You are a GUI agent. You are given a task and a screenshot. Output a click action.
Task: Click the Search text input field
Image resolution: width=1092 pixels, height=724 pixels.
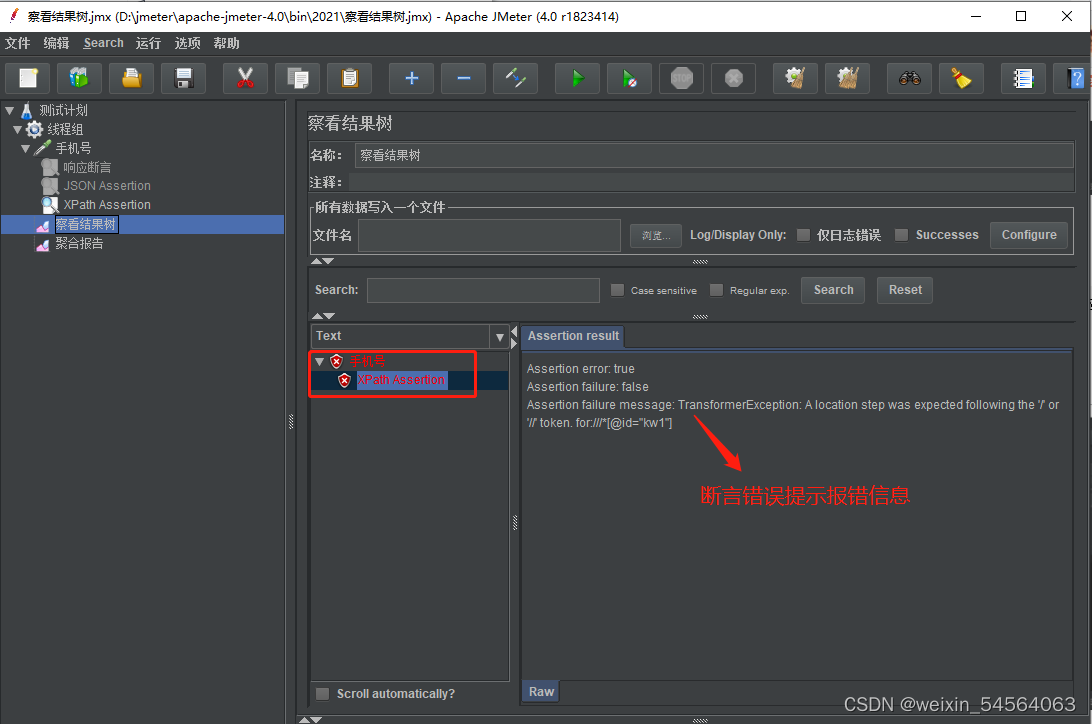(x=483, y=290)
